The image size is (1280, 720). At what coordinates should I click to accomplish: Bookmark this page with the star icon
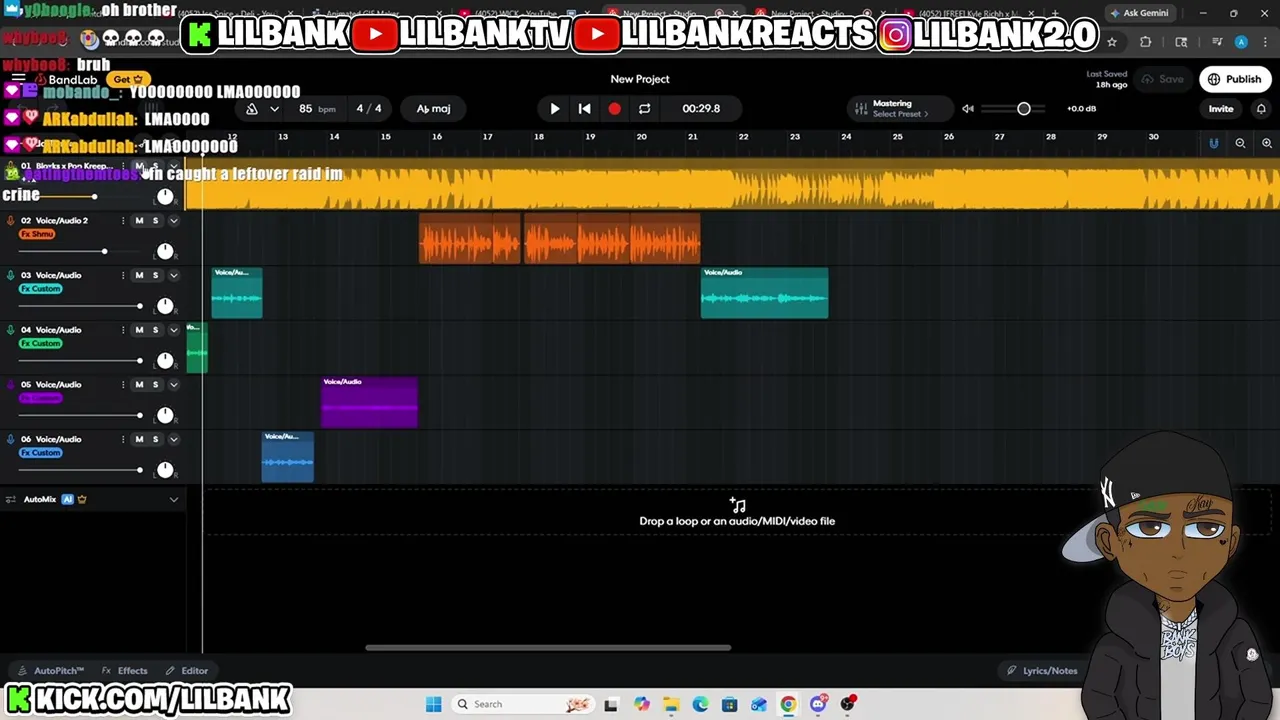pos(1112,42)
